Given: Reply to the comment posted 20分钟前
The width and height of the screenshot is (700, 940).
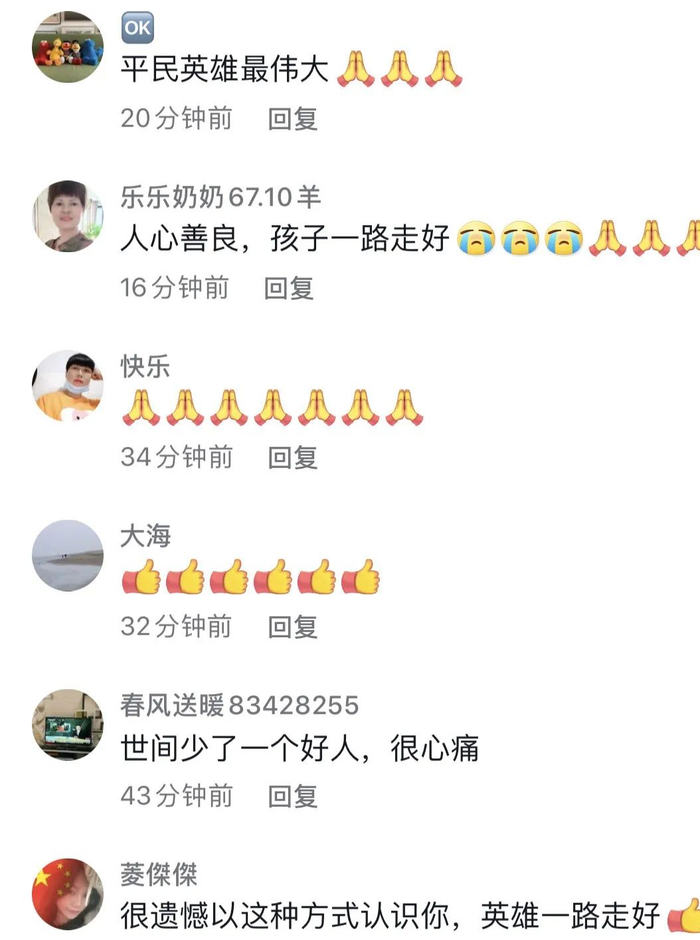Looking at the screenshot, I should coord(292,118).
